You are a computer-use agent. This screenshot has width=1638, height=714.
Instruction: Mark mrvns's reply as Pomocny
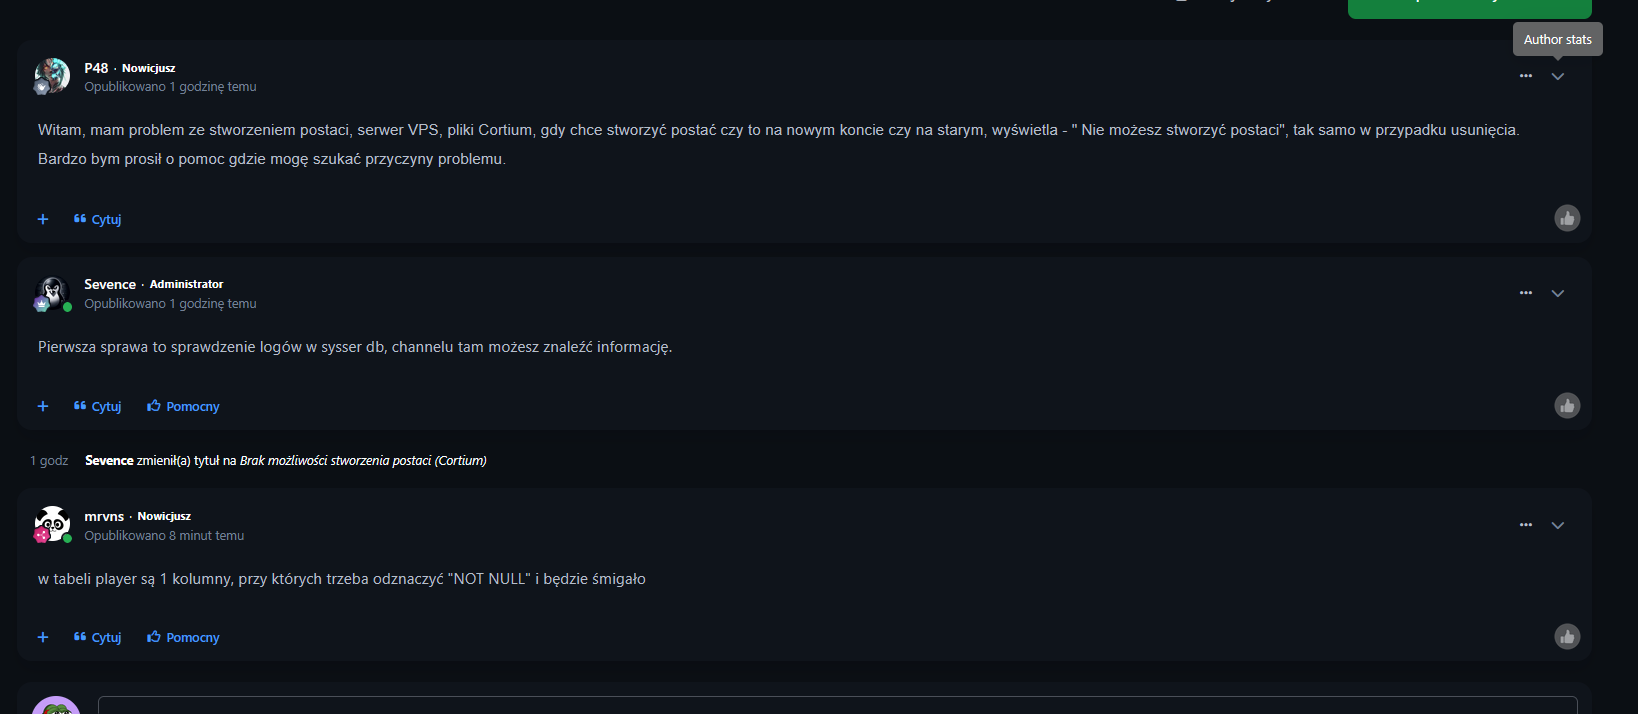tap(184, 637)
